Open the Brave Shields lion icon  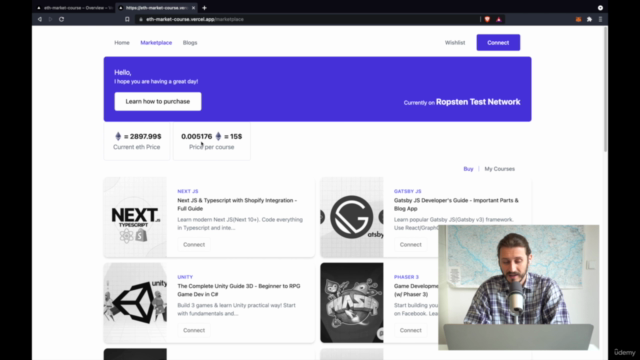click(x=487, y=19)
